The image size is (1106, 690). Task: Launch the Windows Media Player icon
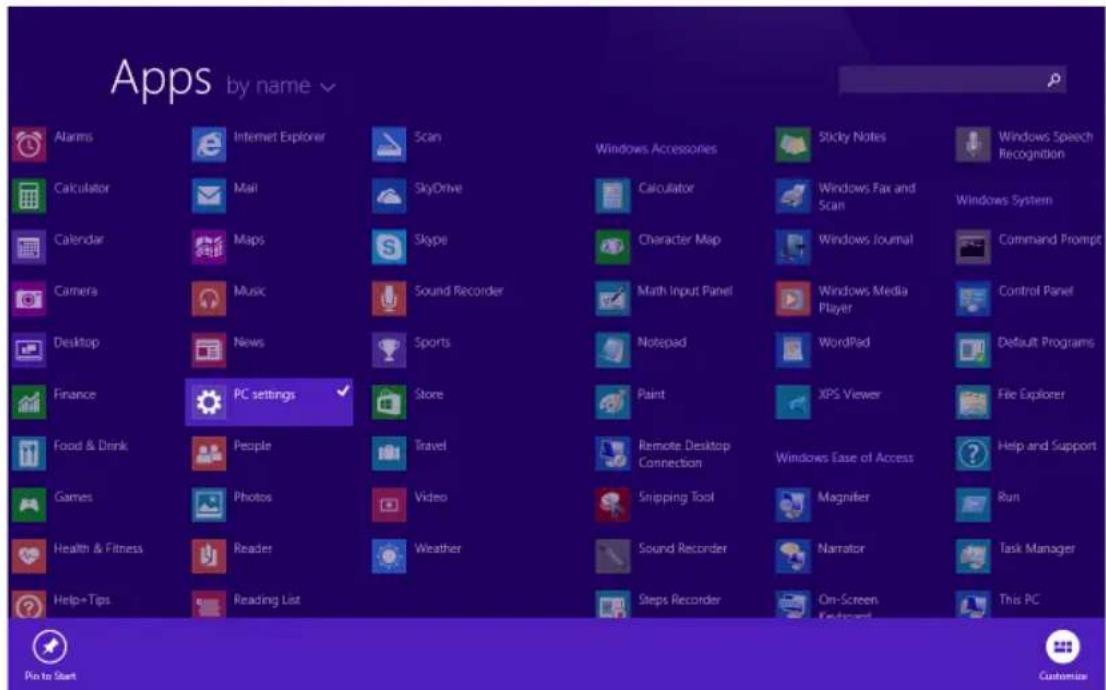(x=793, y=299)
